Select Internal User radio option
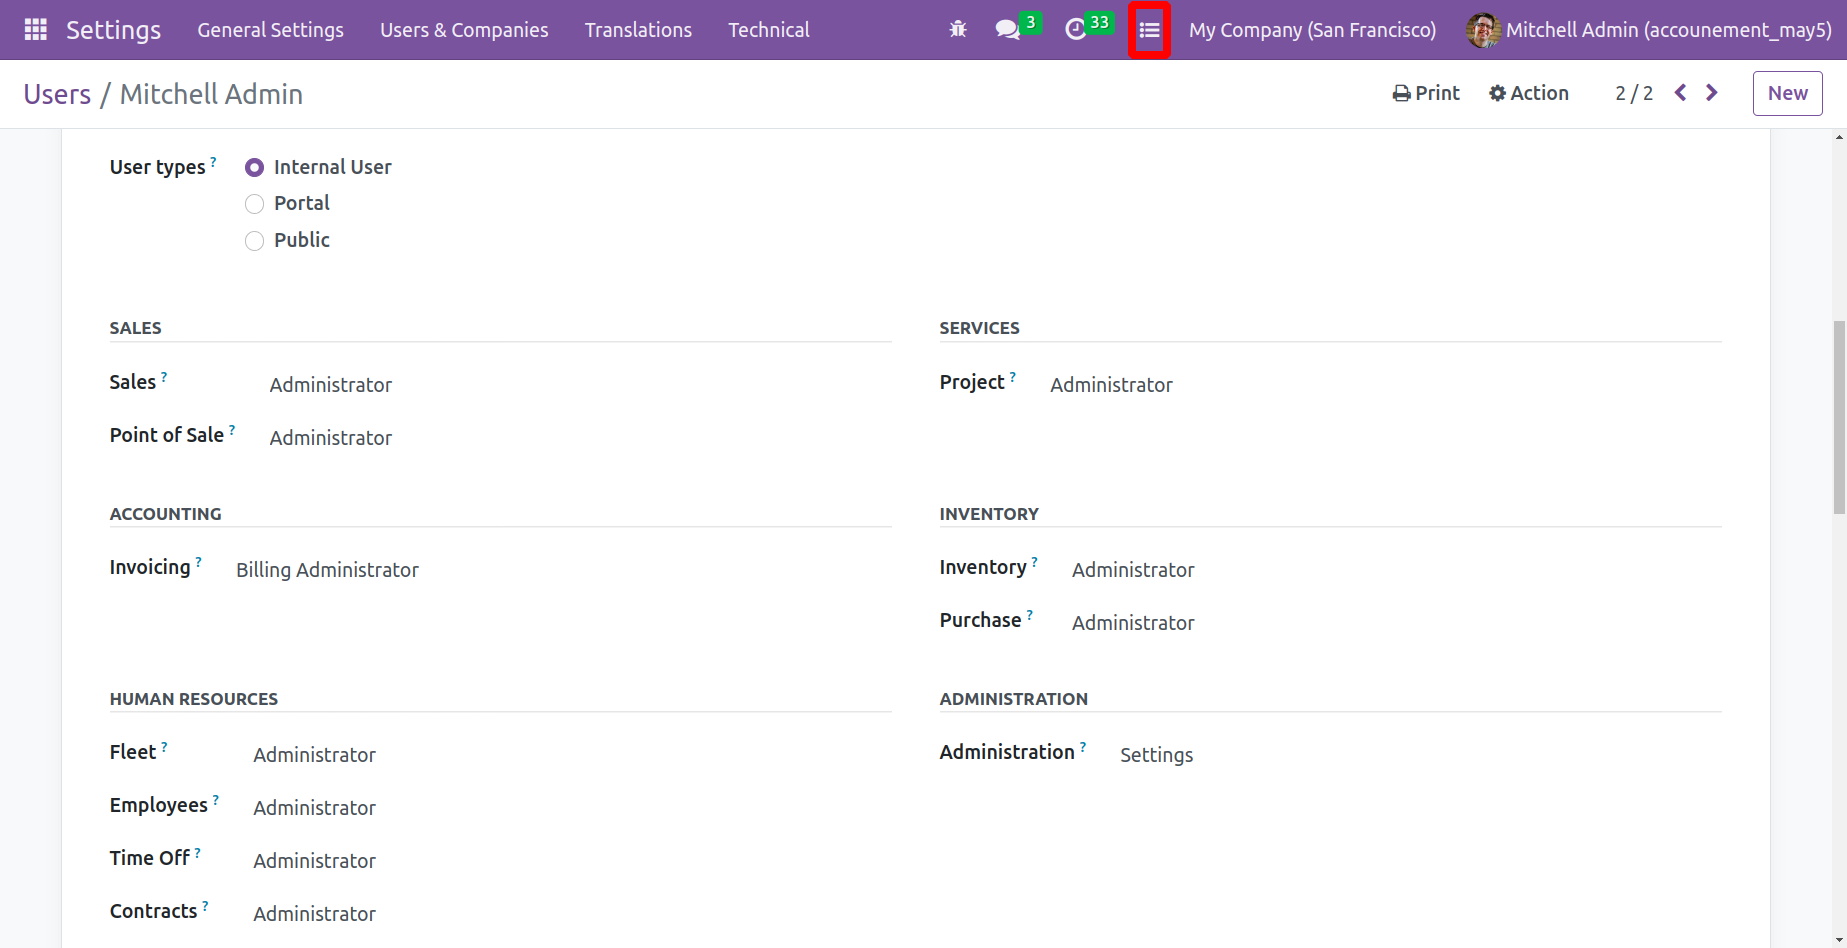Screen dimensions: 1847x948 (255, 168)
